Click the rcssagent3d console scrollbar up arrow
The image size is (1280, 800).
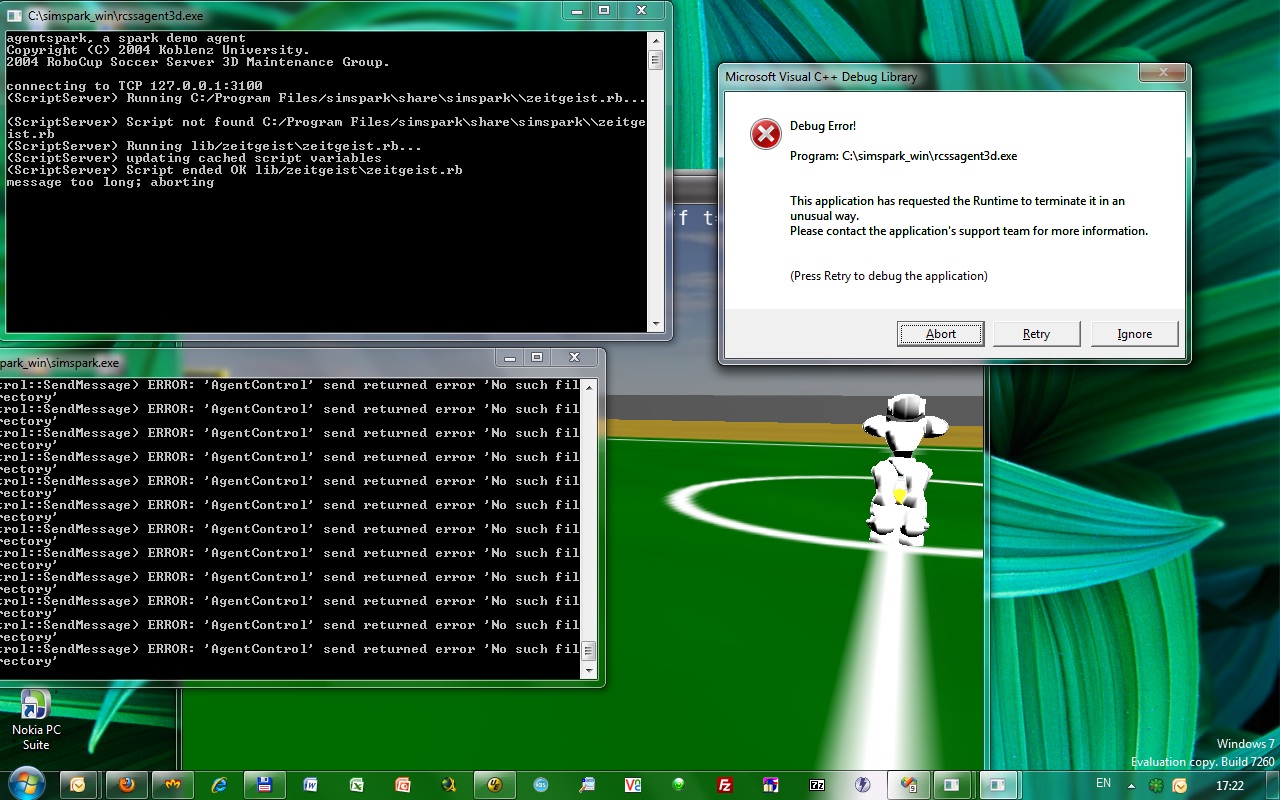[x=656, y=39]
